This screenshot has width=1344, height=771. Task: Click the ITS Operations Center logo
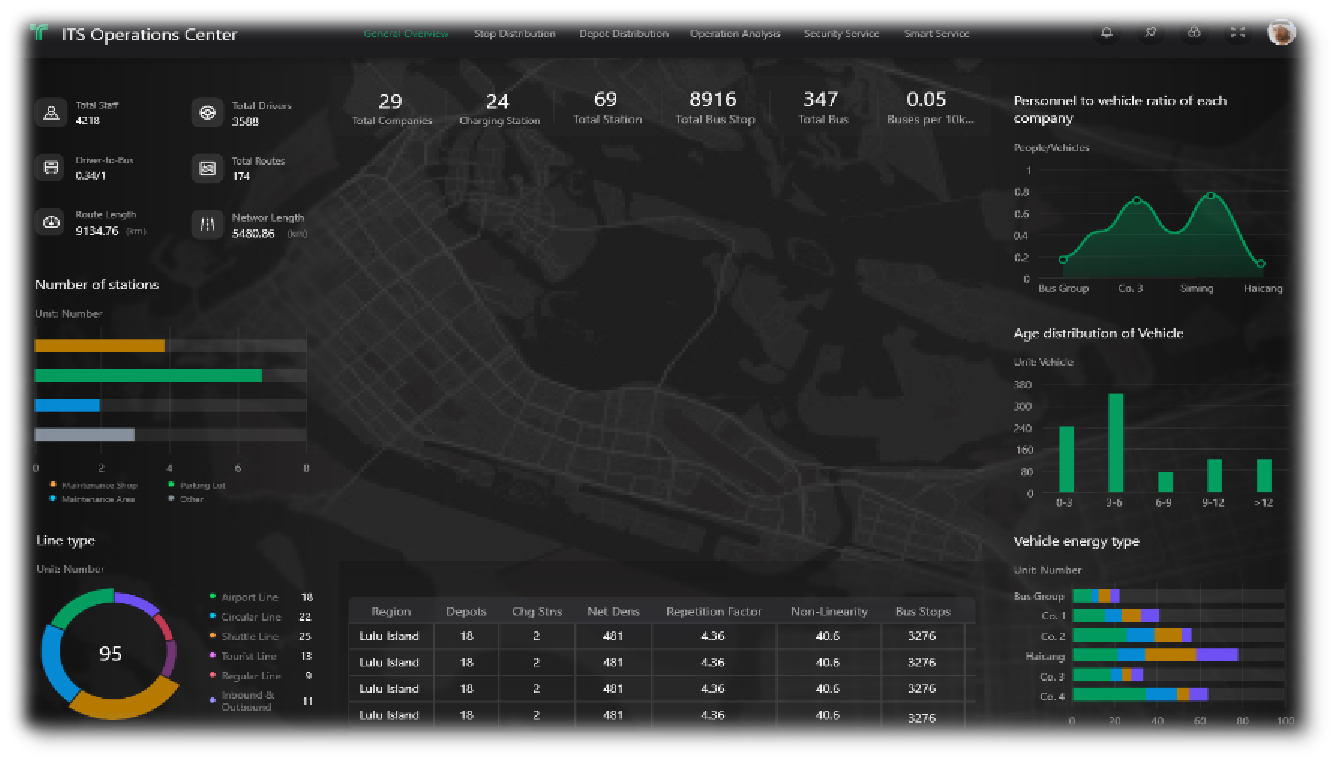coord(39,33)
